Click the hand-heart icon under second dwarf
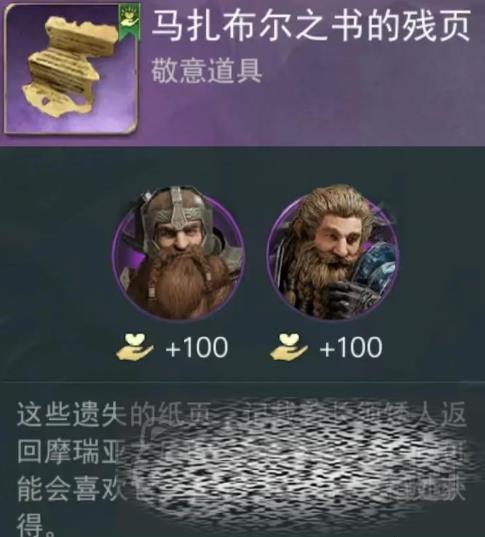This screenshot has height=537, width=485. [x=289, y=348]
